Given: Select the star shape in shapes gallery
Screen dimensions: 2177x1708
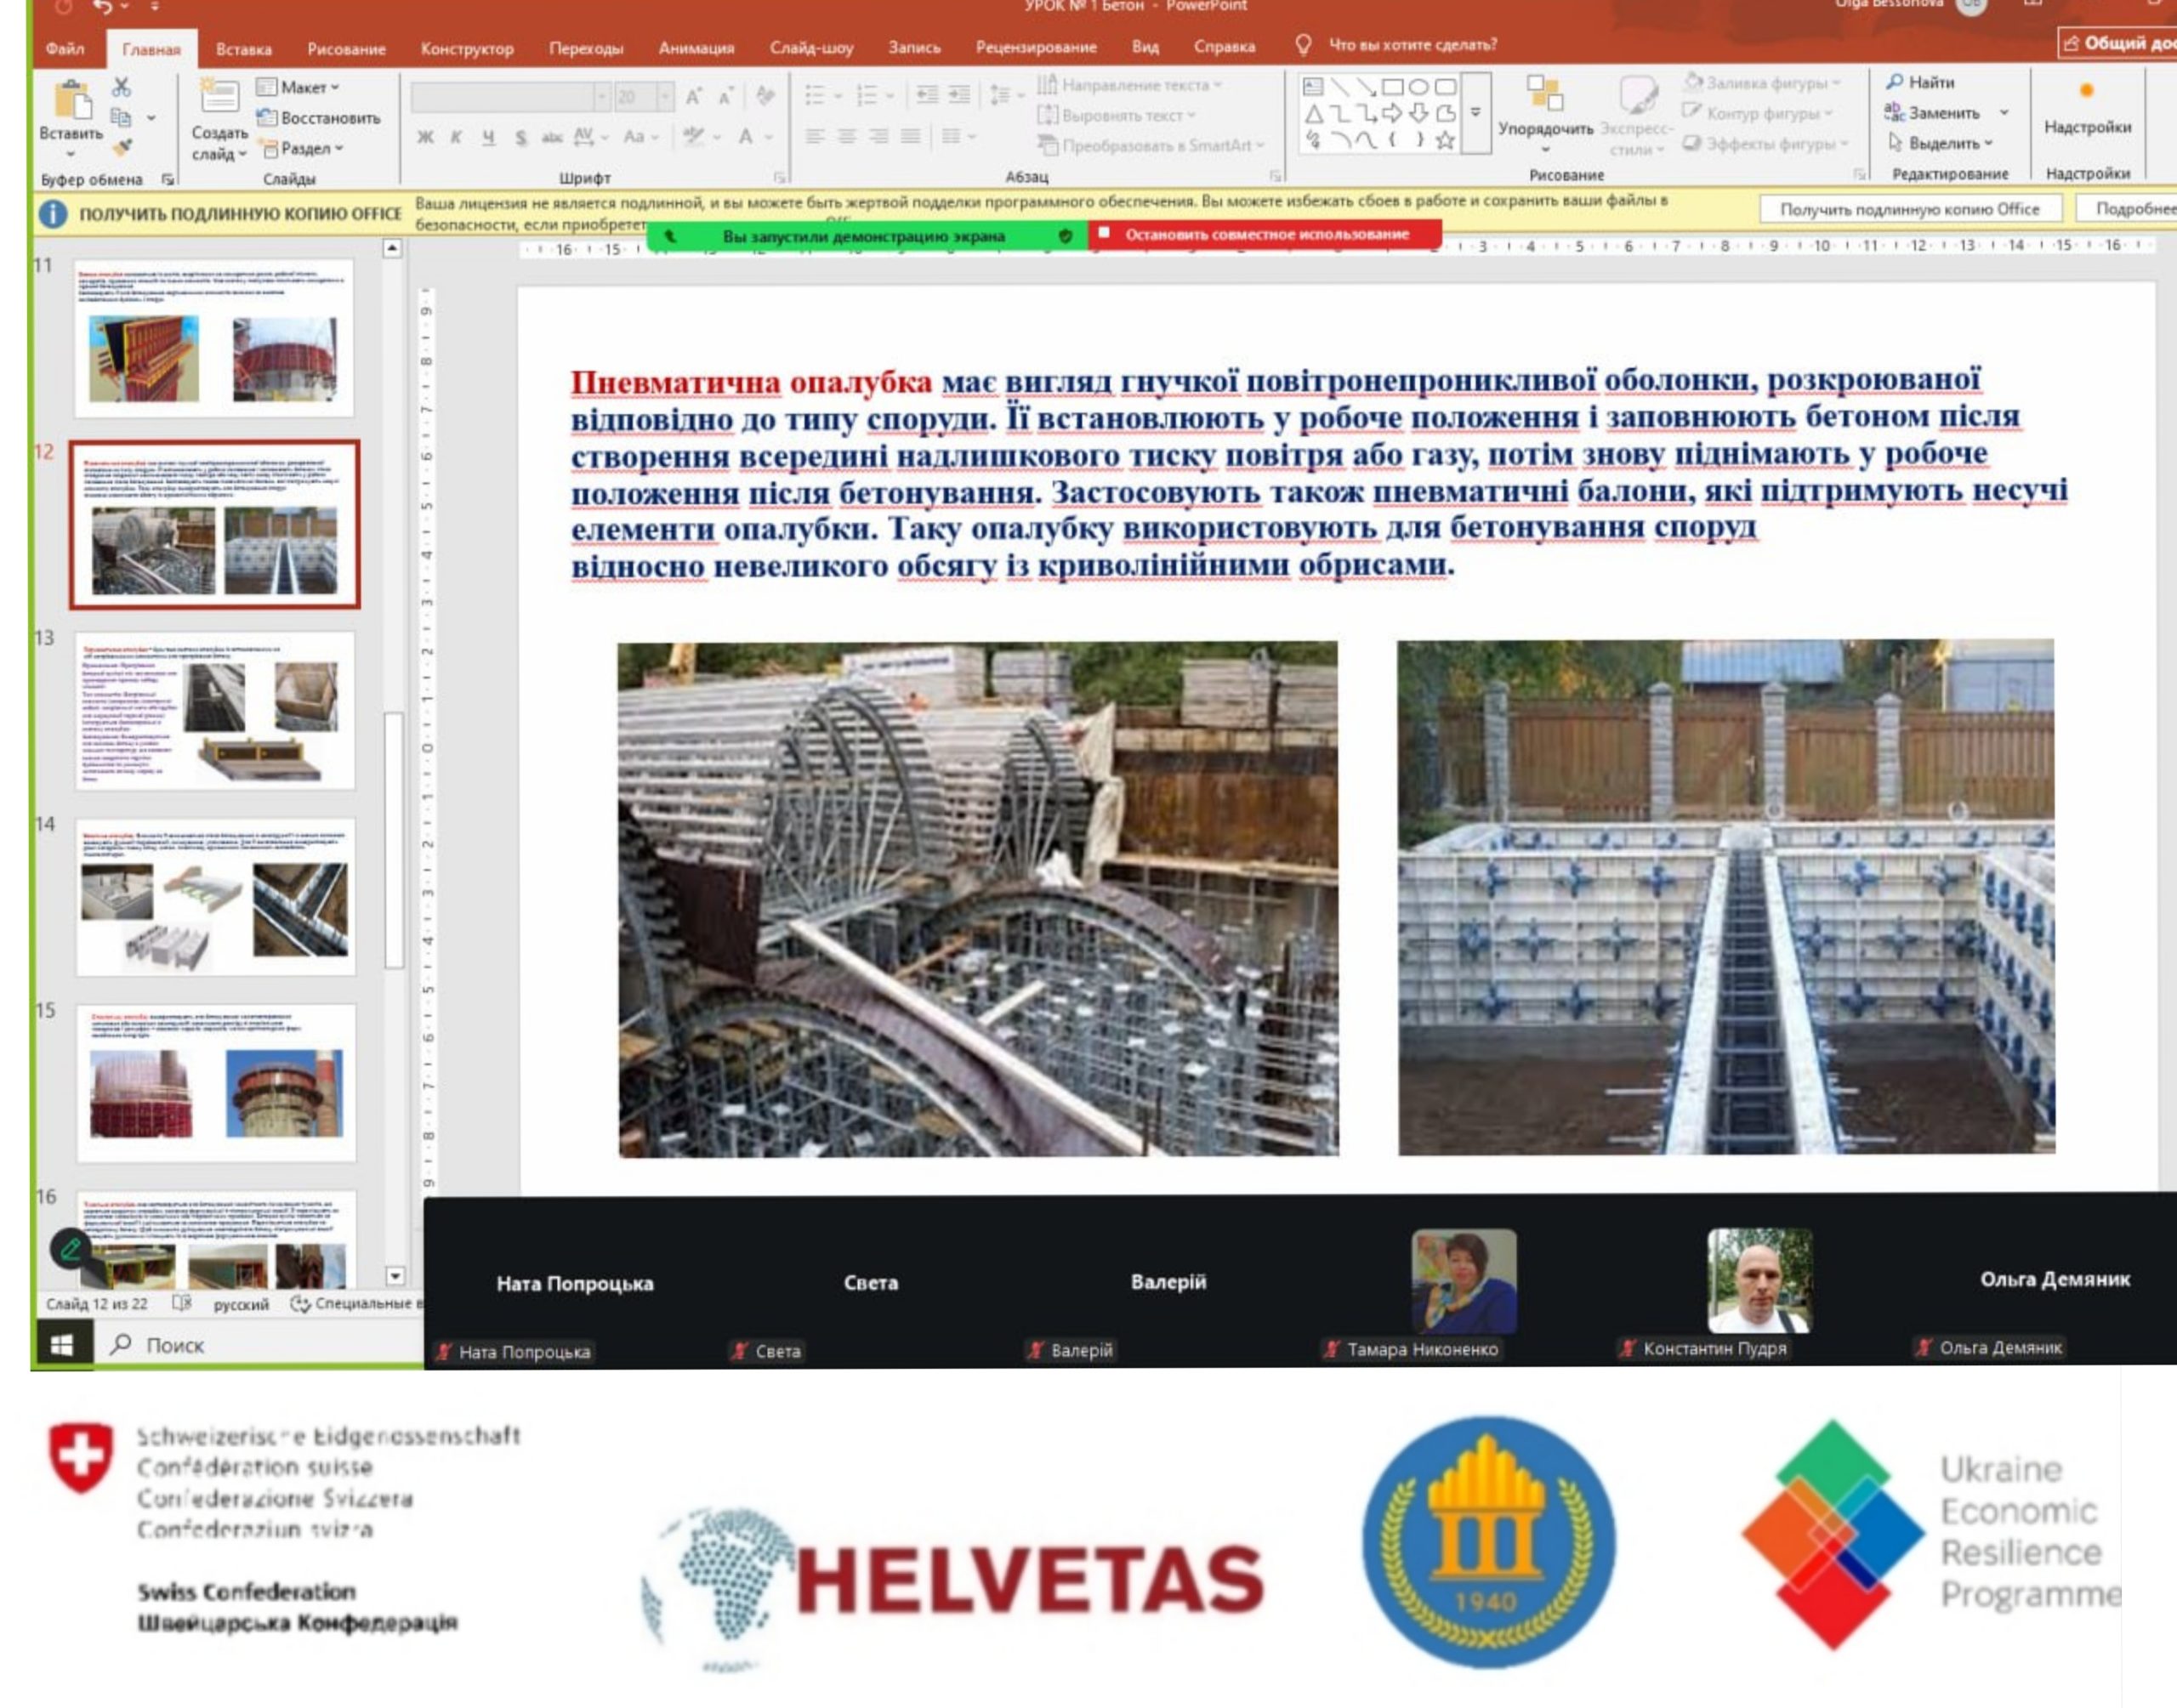Looking at the screenshot, I should coord(1444,141).
